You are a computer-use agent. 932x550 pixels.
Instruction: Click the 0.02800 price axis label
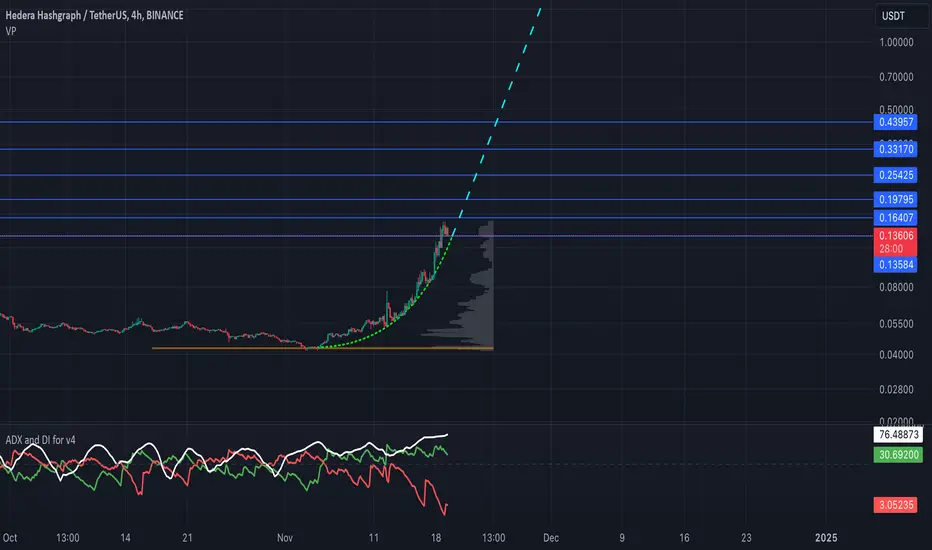pyautogui.click(x=896, y=389)
